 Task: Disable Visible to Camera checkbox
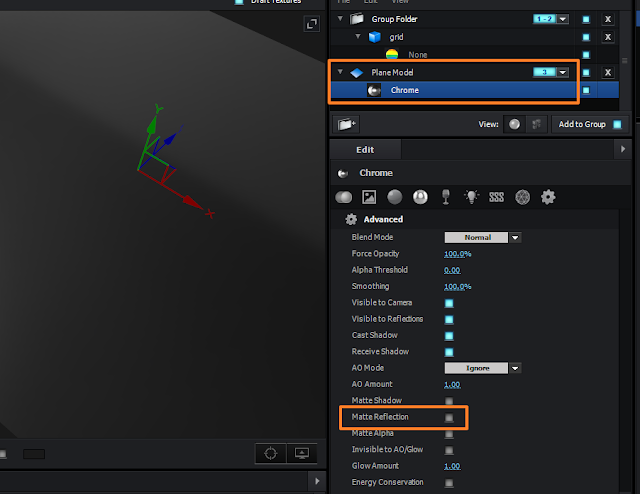pyautogui.click(x=449, y=303)
